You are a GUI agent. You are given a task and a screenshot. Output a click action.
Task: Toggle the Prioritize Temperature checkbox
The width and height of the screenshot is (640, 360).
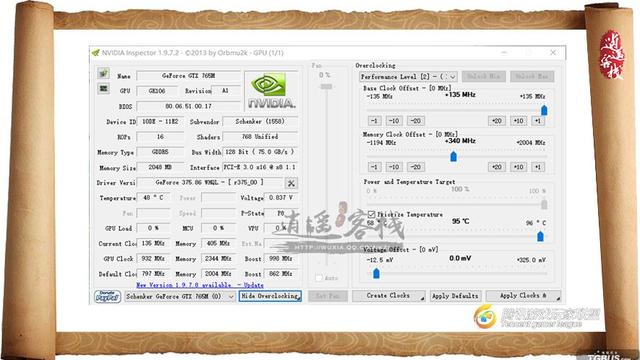pyautogui.click(x=371, y=214)
